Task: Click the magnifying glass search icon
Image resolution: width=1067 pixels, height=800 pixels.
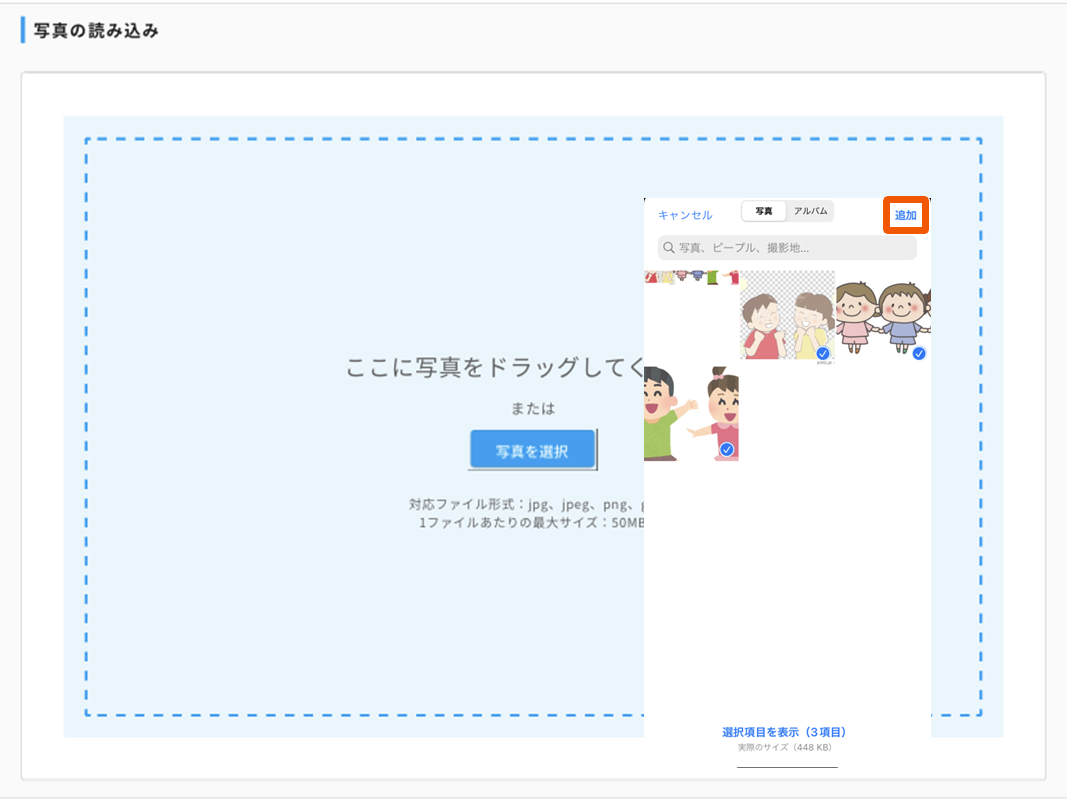Action: [668, 248]
